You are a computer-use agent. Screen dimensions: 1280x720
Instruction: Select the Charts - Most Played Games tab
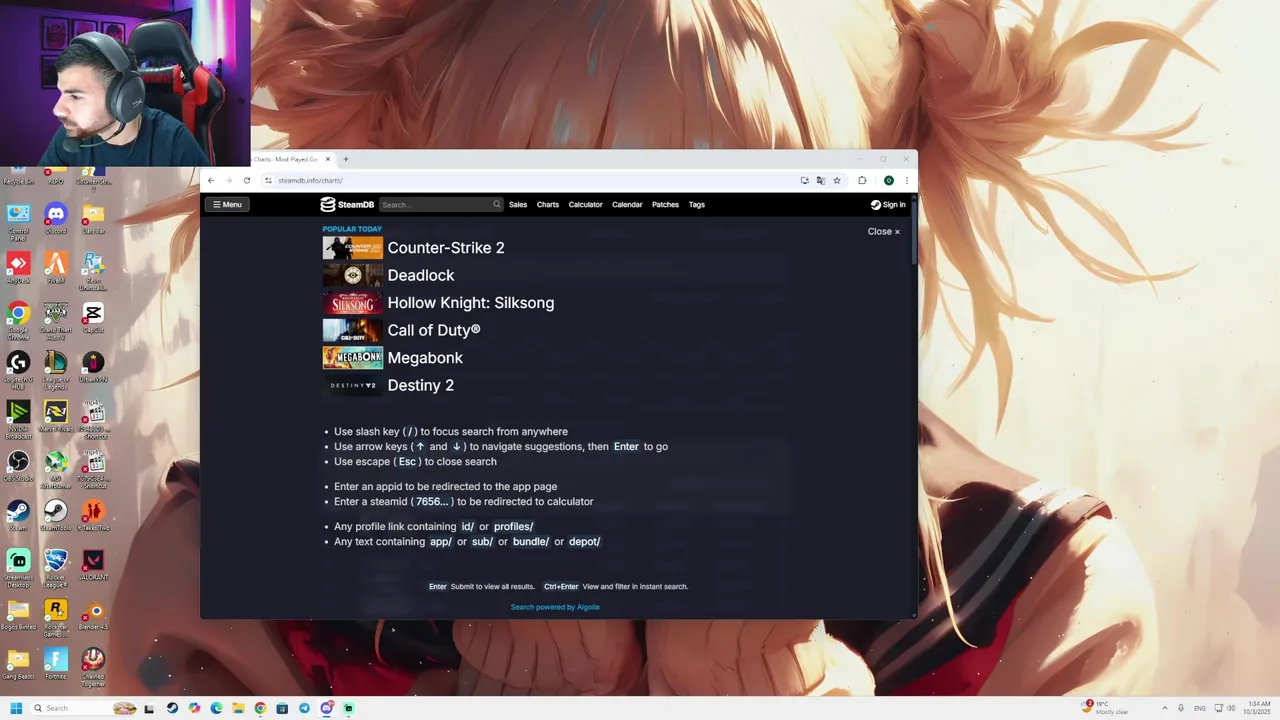(x=286, y=159)
